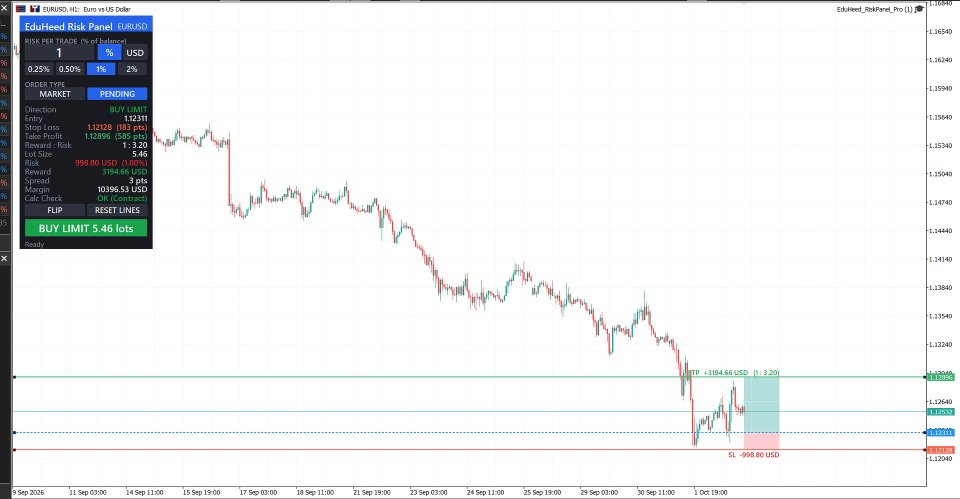Viewport: 960px width, 499px height.
Task: Select the 2% risk preset
Action: [132, 69]
